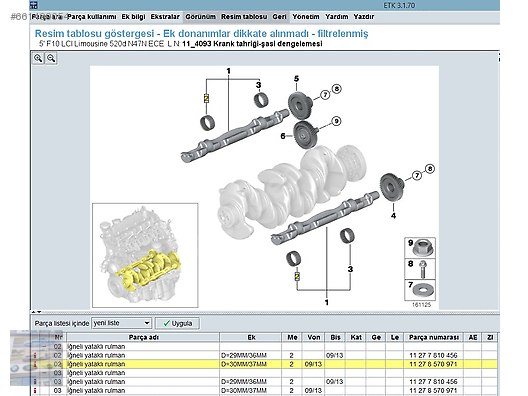Open the Yönetim menu
528x396 pixels.
(306, 17)
